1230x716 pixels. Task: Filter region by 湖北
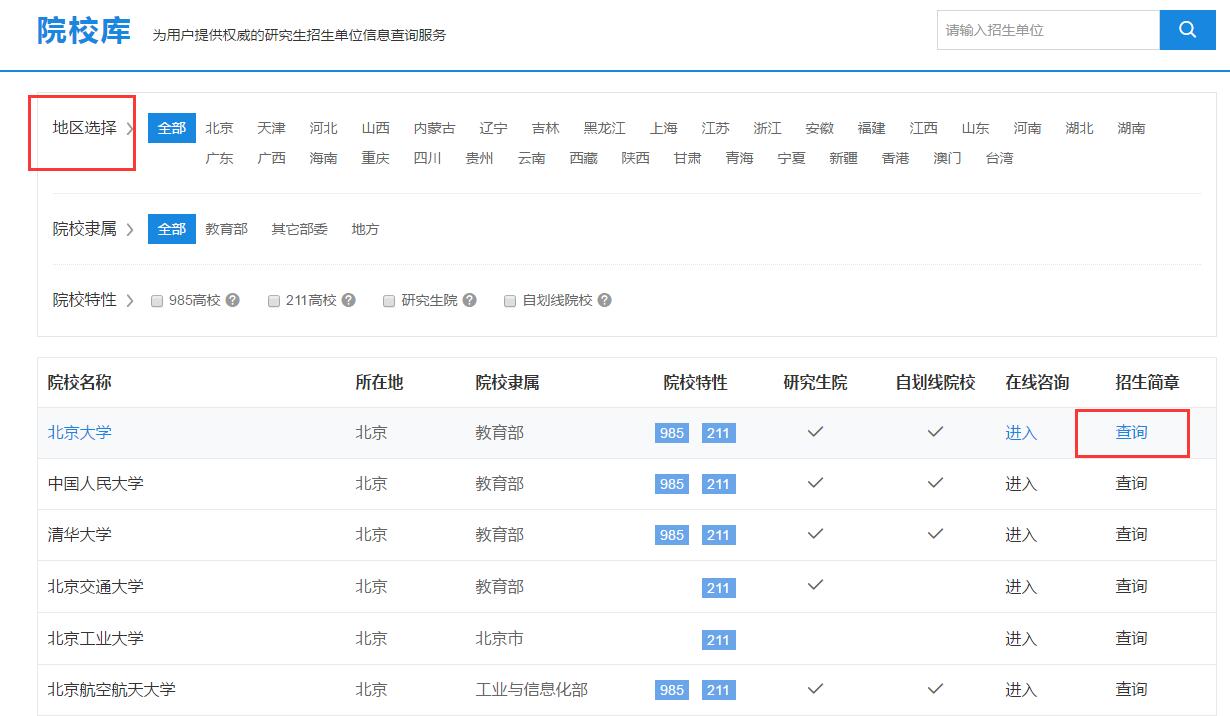[x=1080, y=128]
